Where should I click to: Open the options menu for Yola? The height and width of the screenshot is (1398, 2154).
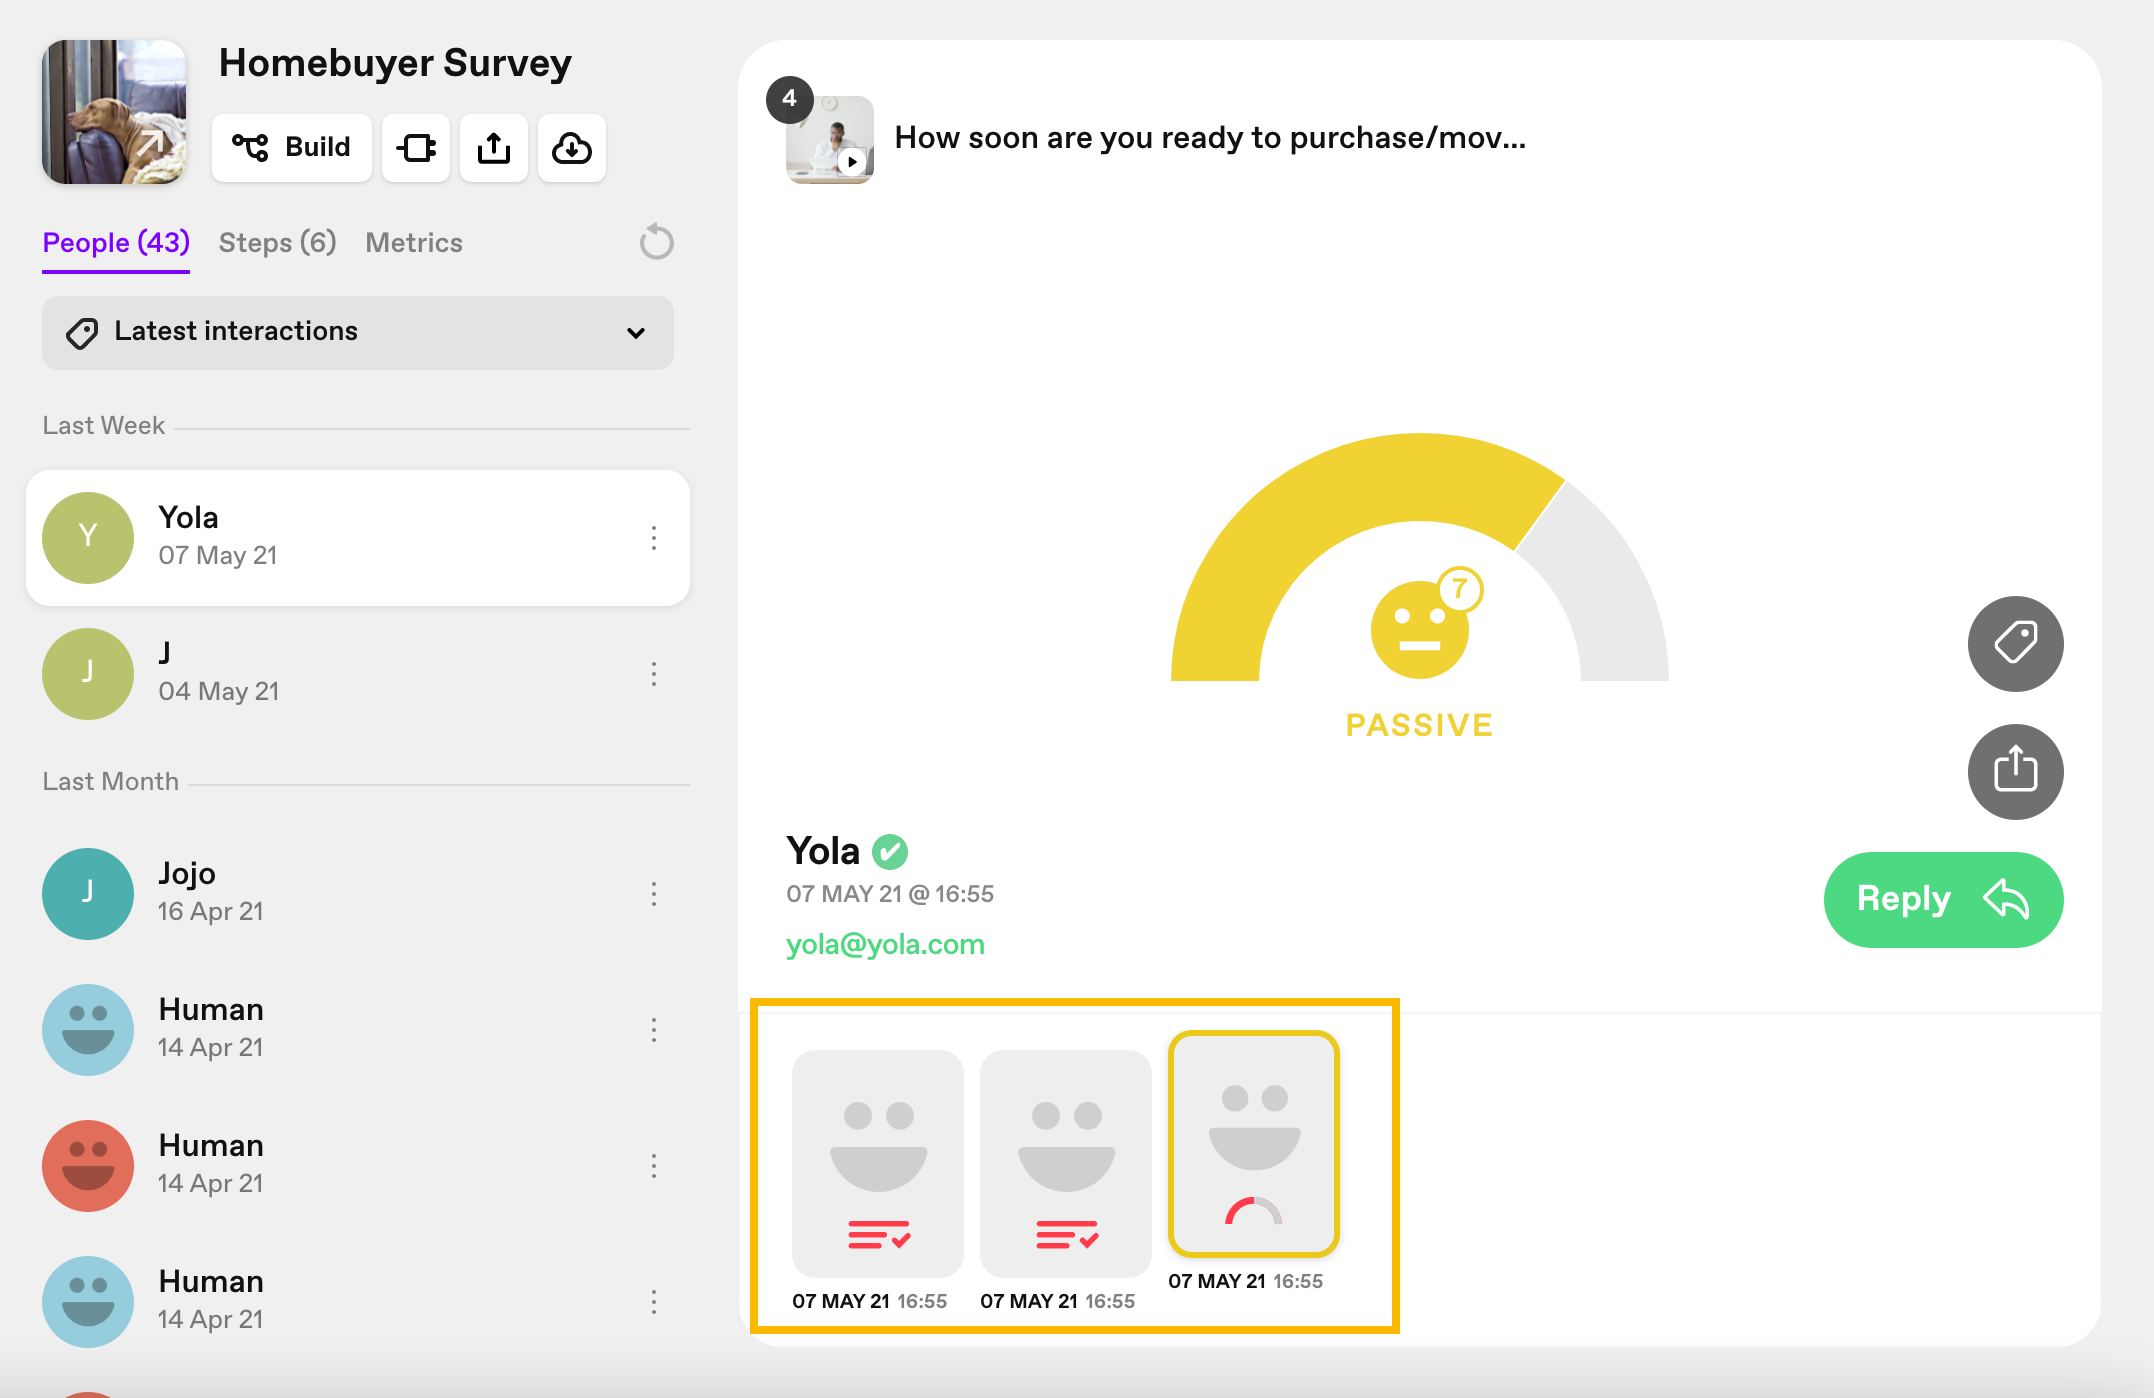[x=654, y=538]
